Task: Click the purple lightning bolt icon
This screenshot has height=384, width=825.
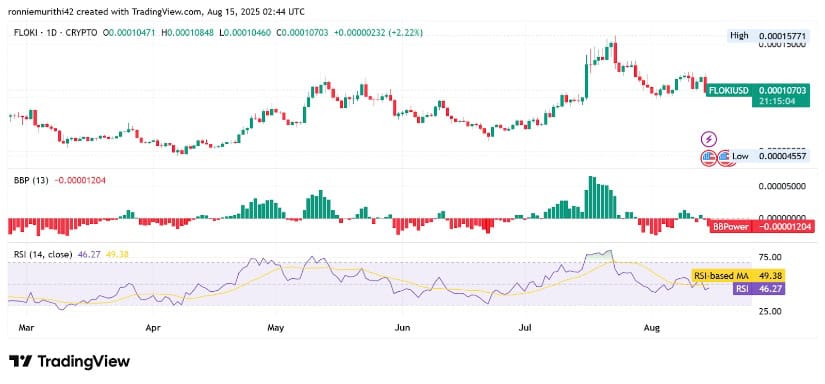Action: pyautogui.click(x=709, y=139)
